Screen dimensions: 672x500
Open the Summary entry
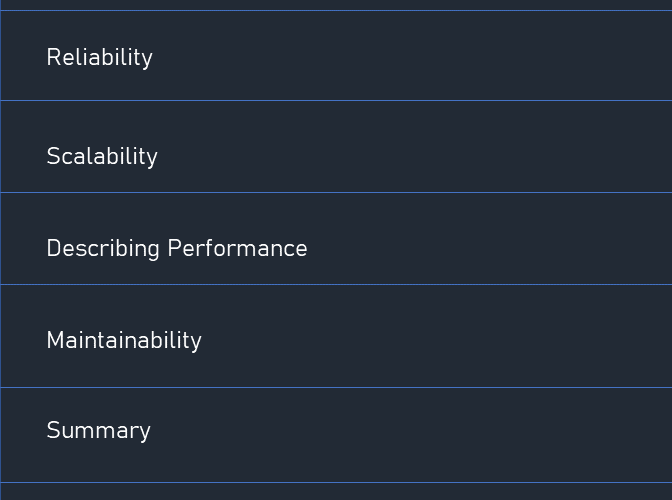[336, 435]
